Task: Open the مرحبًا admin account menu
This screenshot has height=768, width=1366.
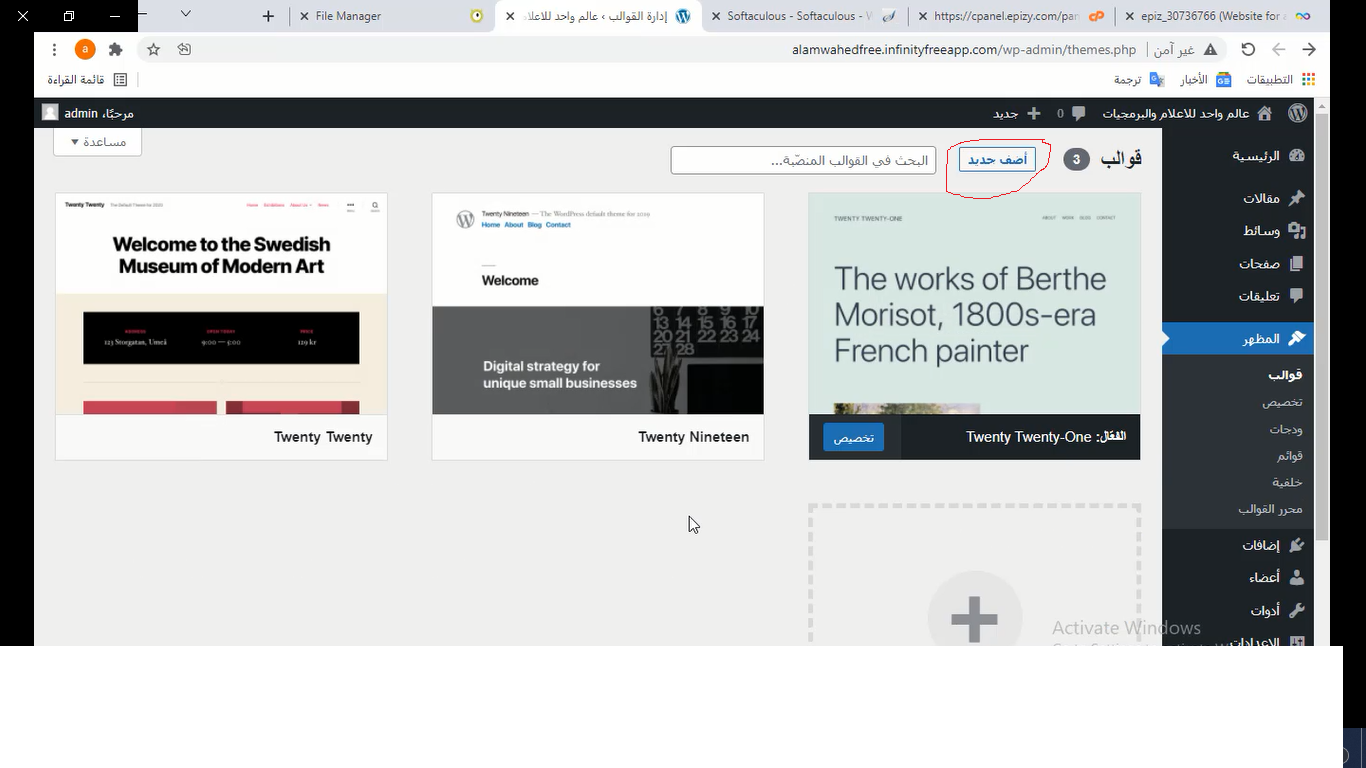Action: (x=88, y=113)
